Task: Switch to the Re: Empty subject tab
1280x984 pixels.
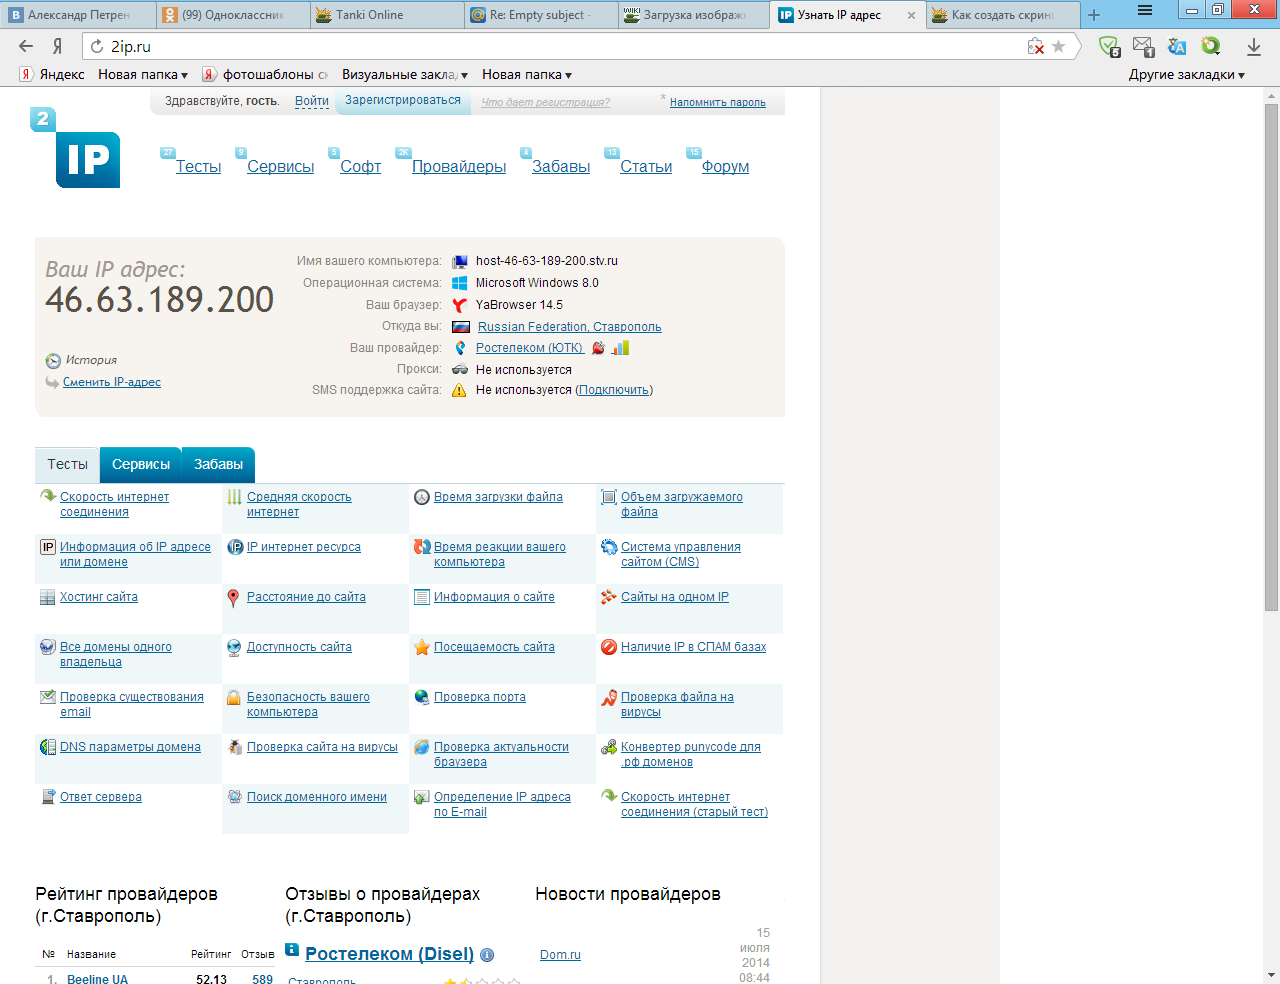Action: coord(540,15)
